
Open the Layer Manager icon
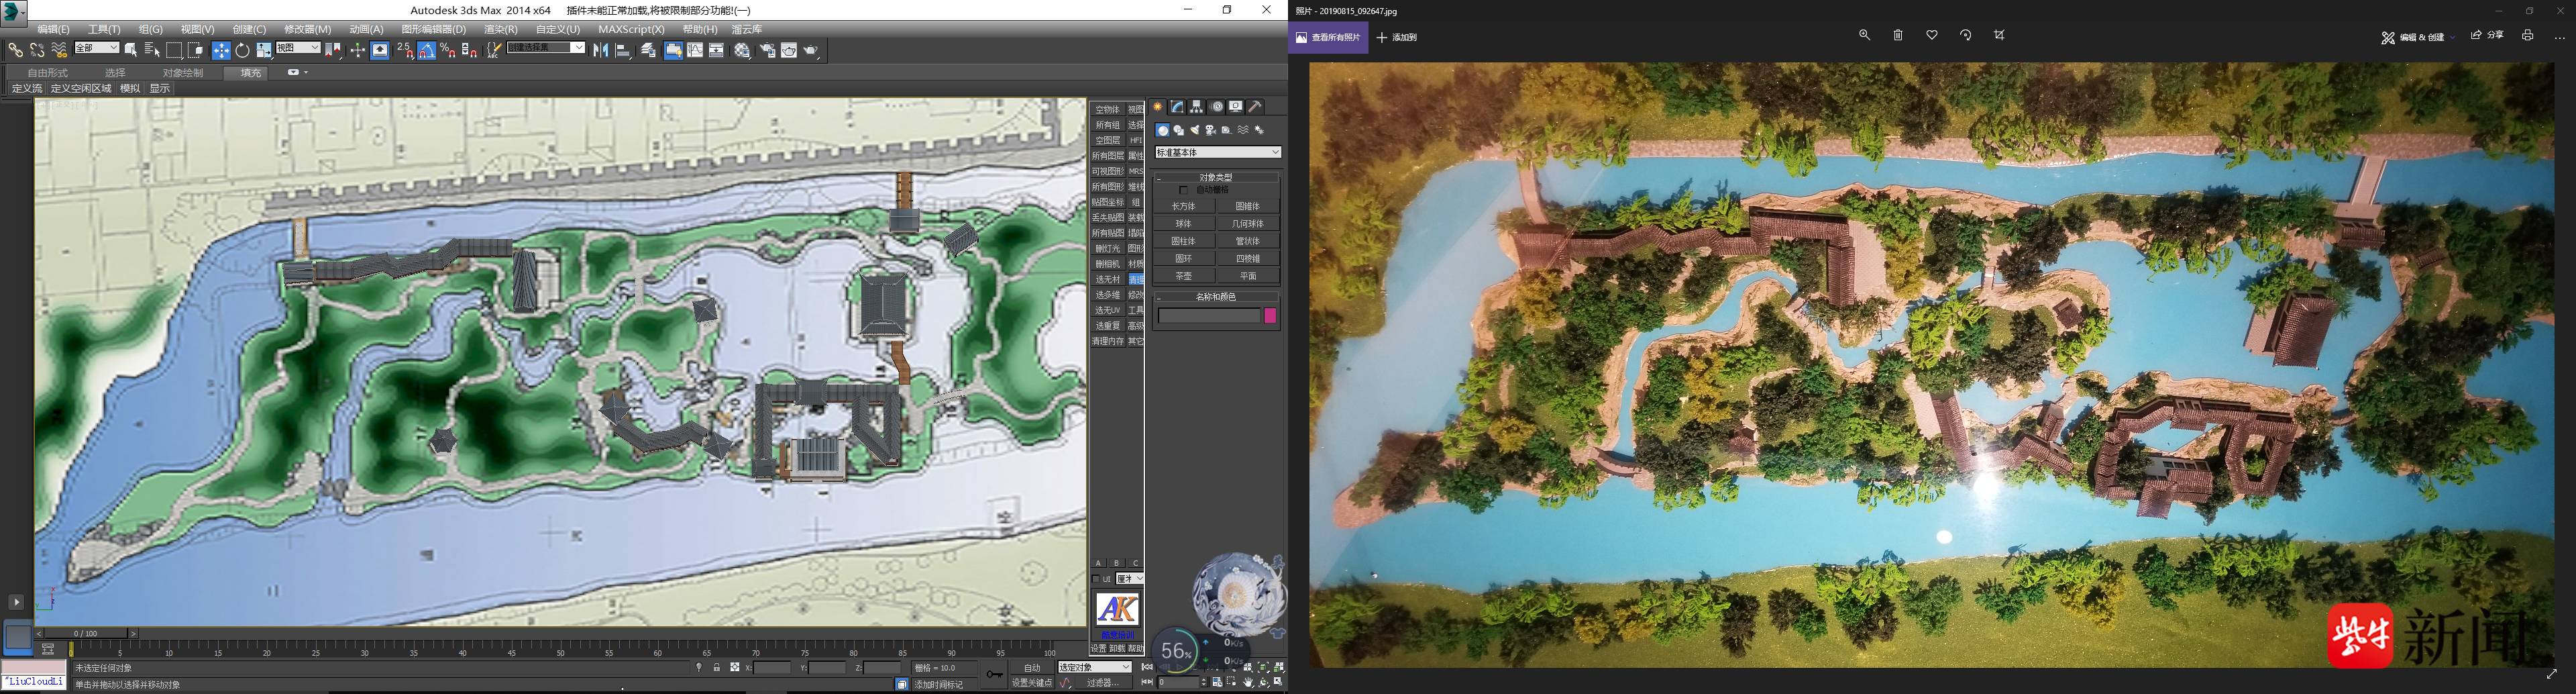(648, 50)
